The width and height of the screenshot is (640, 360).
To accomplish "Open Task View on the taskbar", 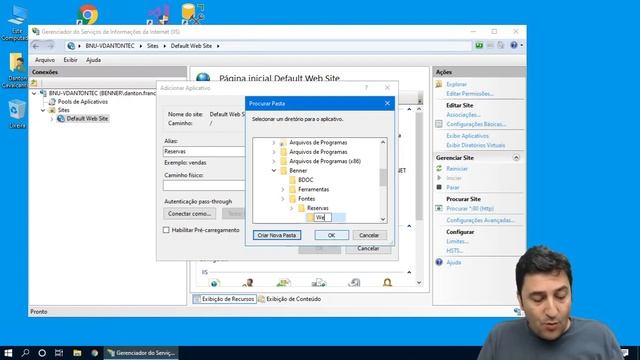I will (59, 353).
